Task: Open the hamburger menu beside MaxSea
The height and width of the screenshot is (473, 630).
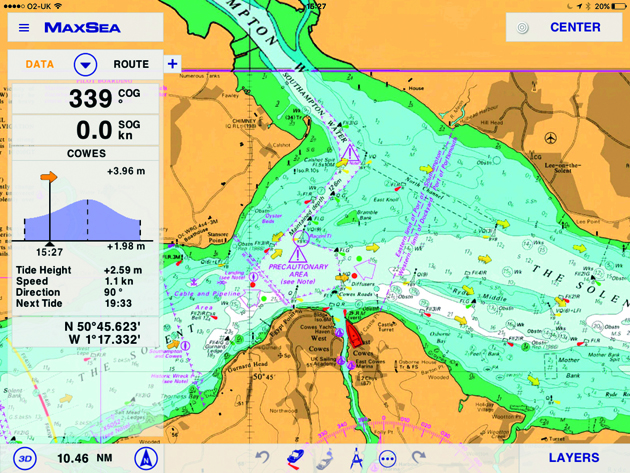Action: click(x=24, y=28)
